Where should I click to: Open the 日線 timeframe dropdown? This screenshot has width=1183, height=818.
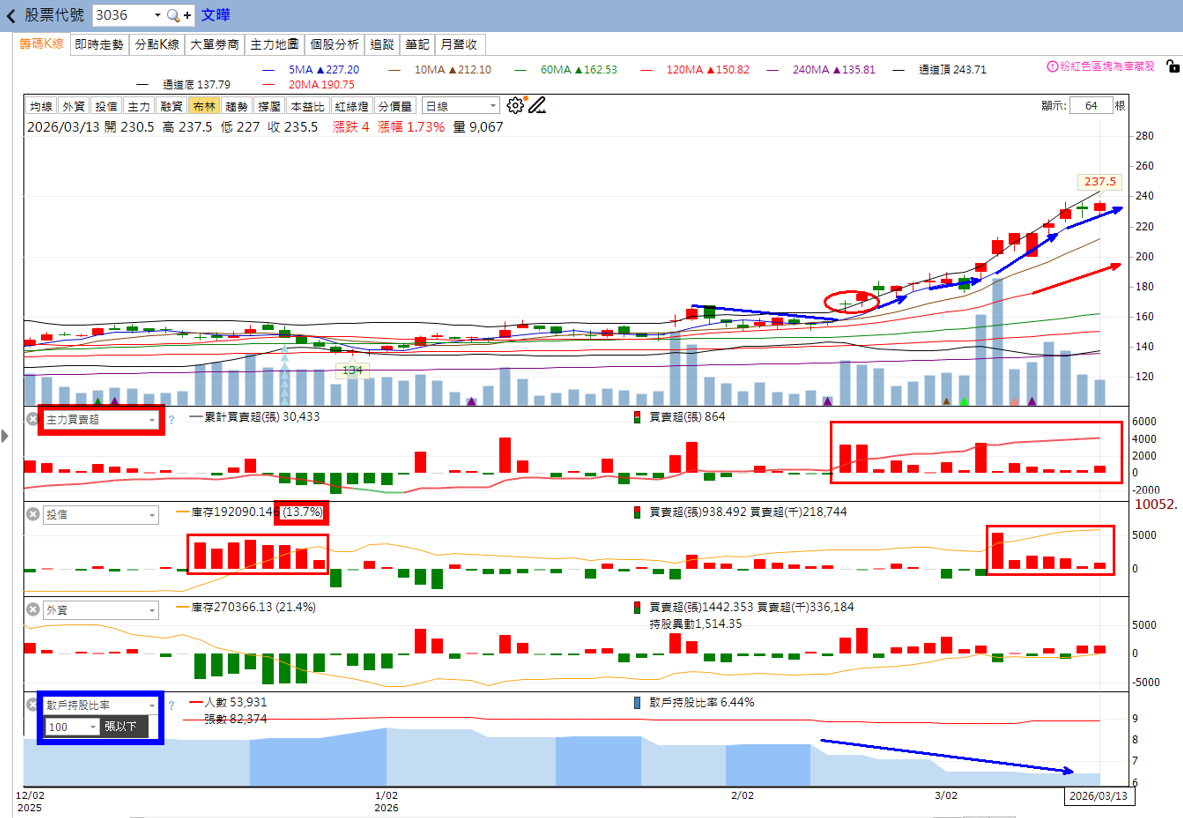461,106
